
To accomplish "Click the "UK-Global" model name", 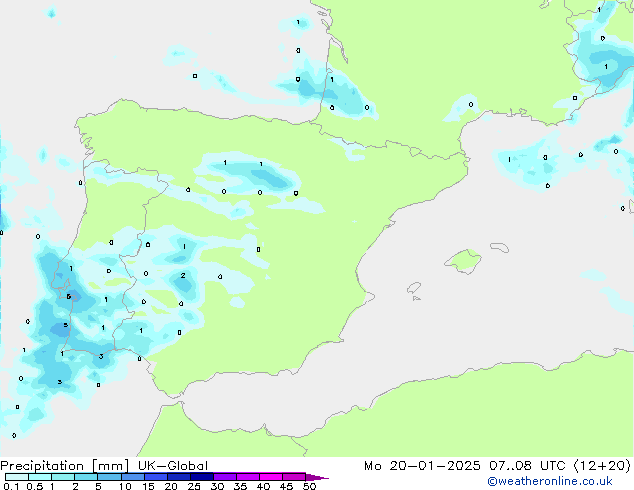I will [173, 466].
